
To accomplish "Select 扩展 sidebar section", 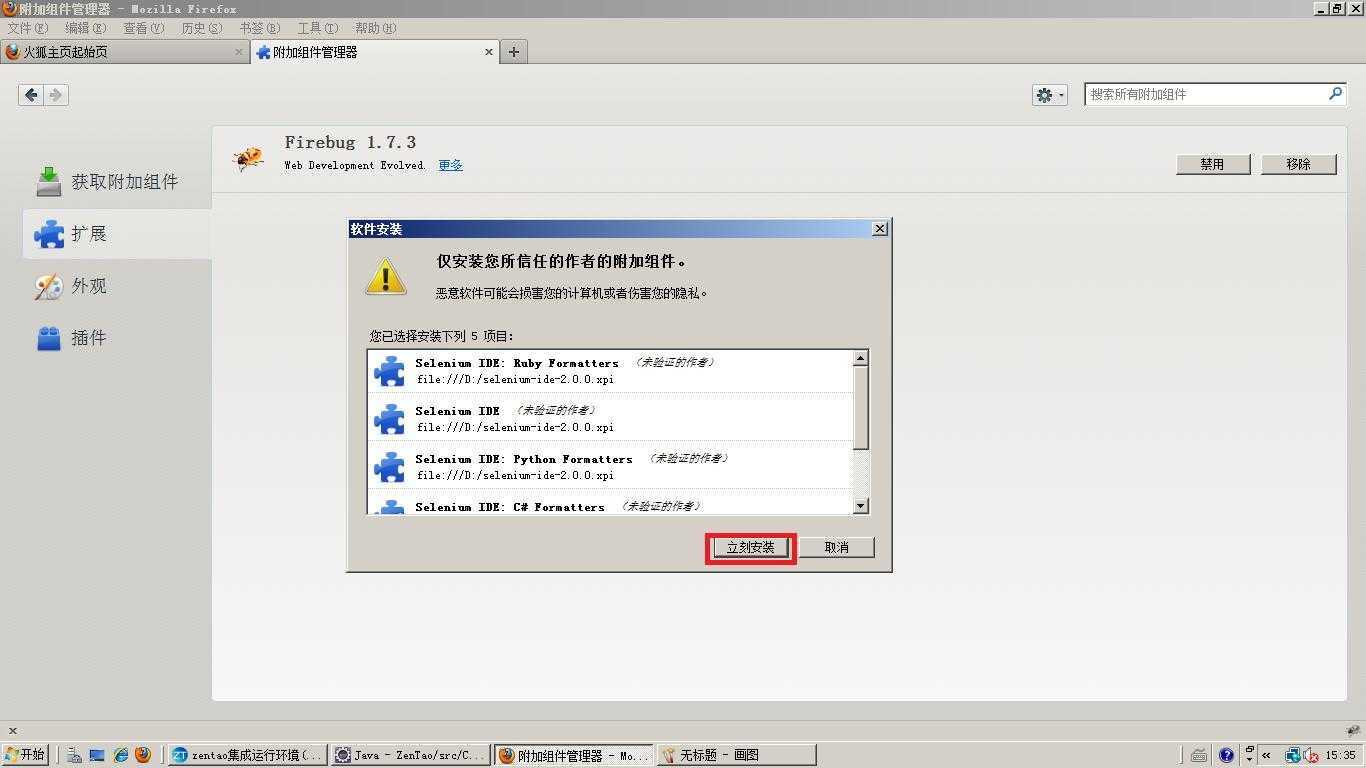I will point(117,234).
